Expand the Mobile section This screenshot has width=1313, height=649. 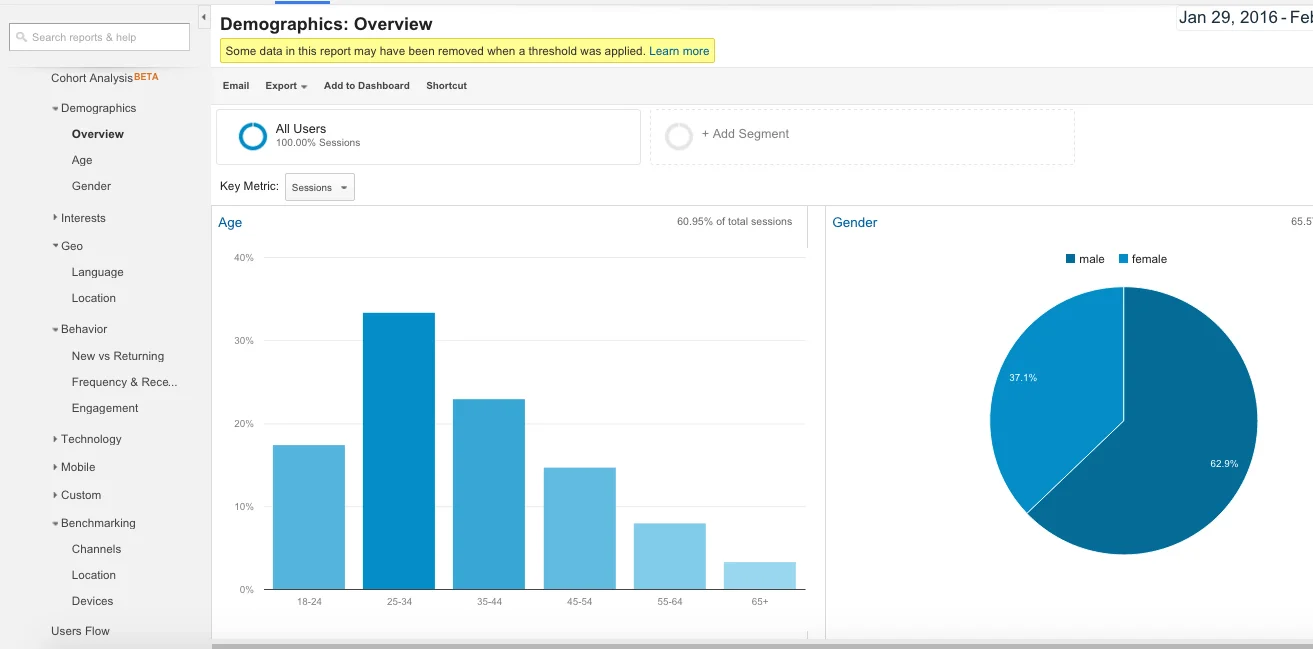coord(55,467)
